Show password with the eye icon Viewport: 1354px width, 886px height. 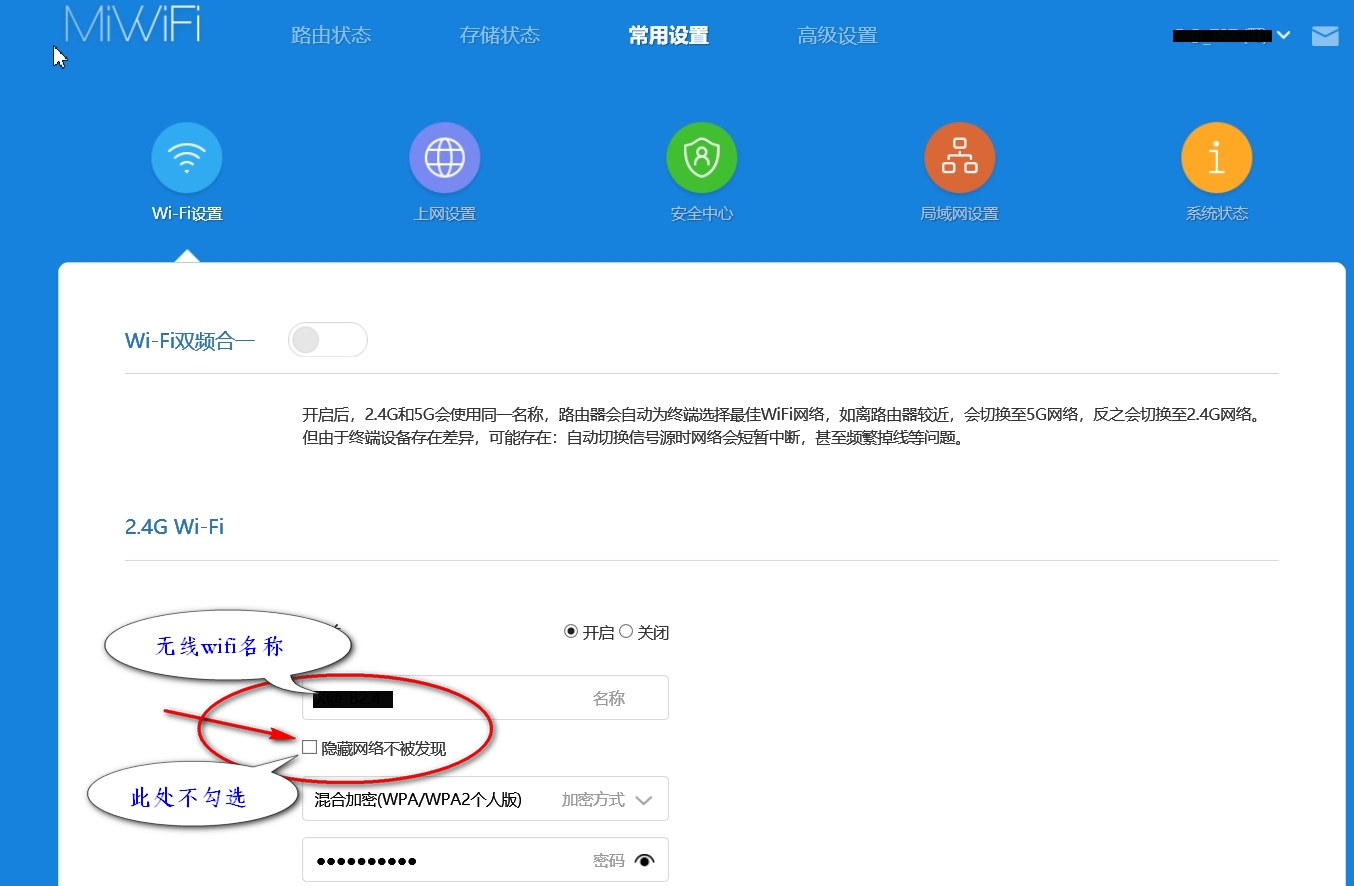pyautogui.click(x=644, y=860)
